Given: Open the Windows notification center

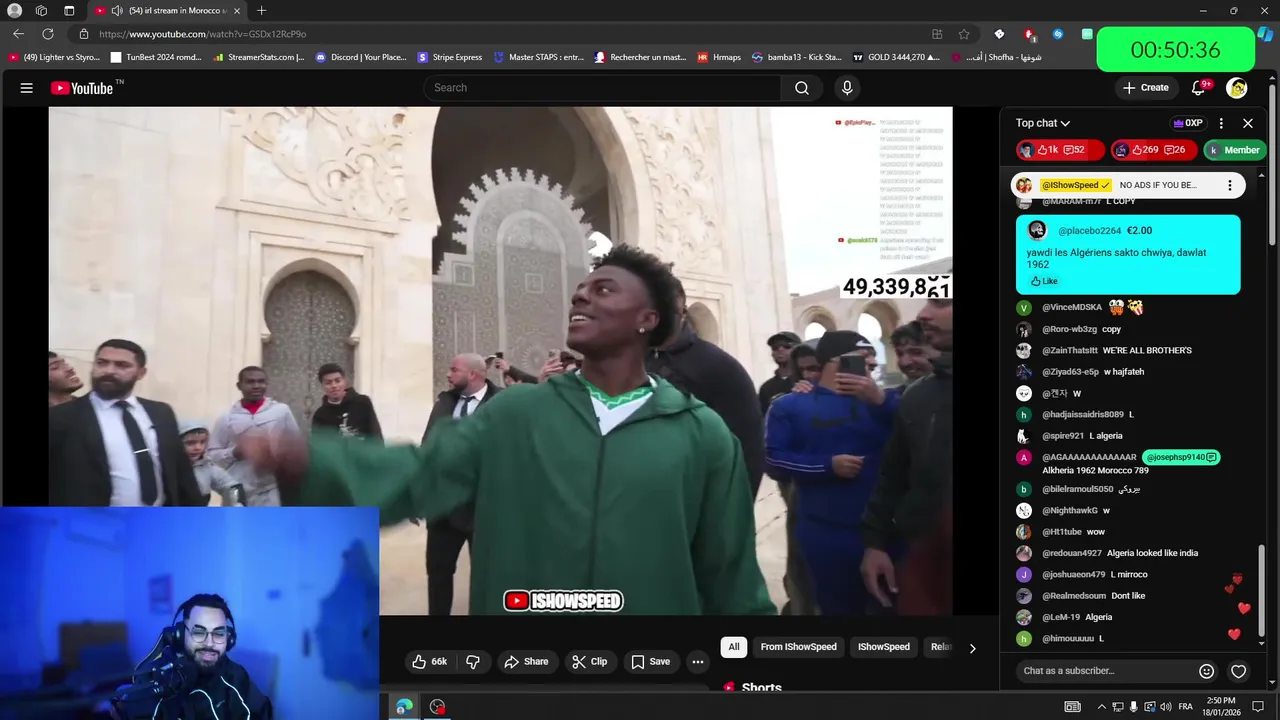Looking at the screenshot, I should tap(1258, 707).
